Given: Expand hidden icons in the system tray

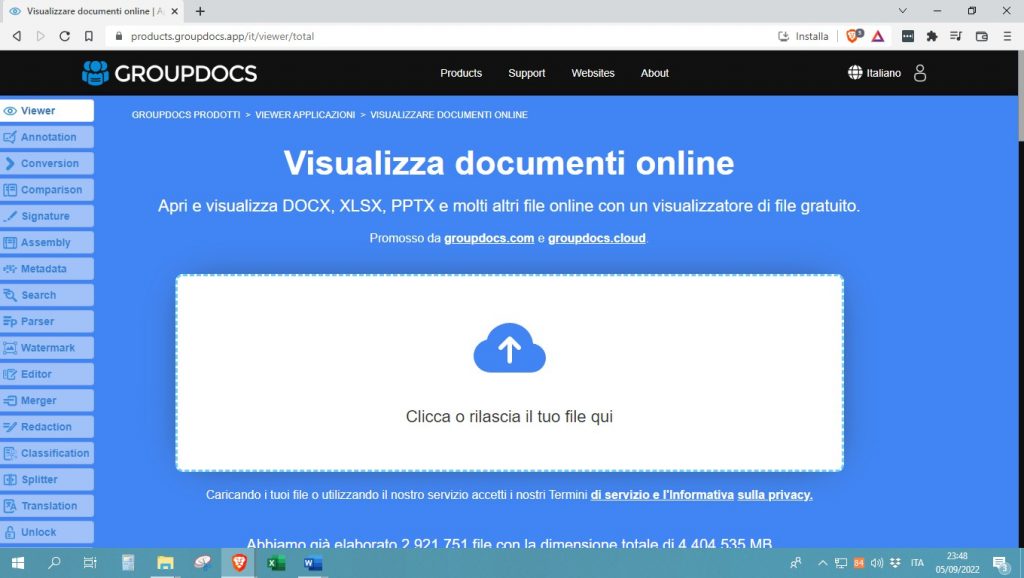Looking at the screenshot, I should pos(822,563).
